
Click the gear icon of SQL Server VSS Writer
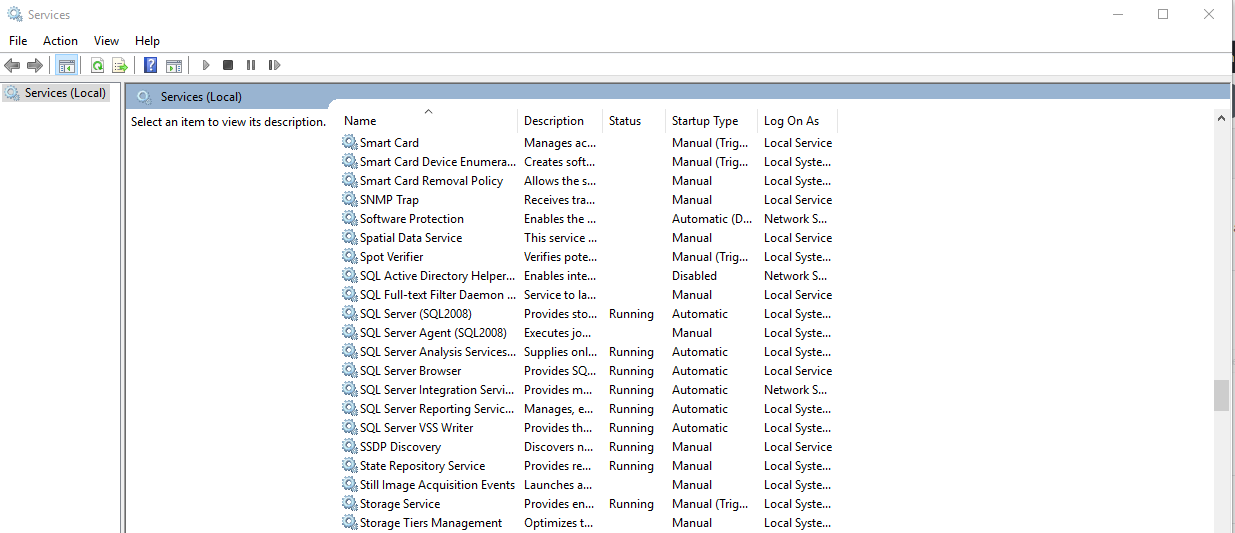point(349,428)
